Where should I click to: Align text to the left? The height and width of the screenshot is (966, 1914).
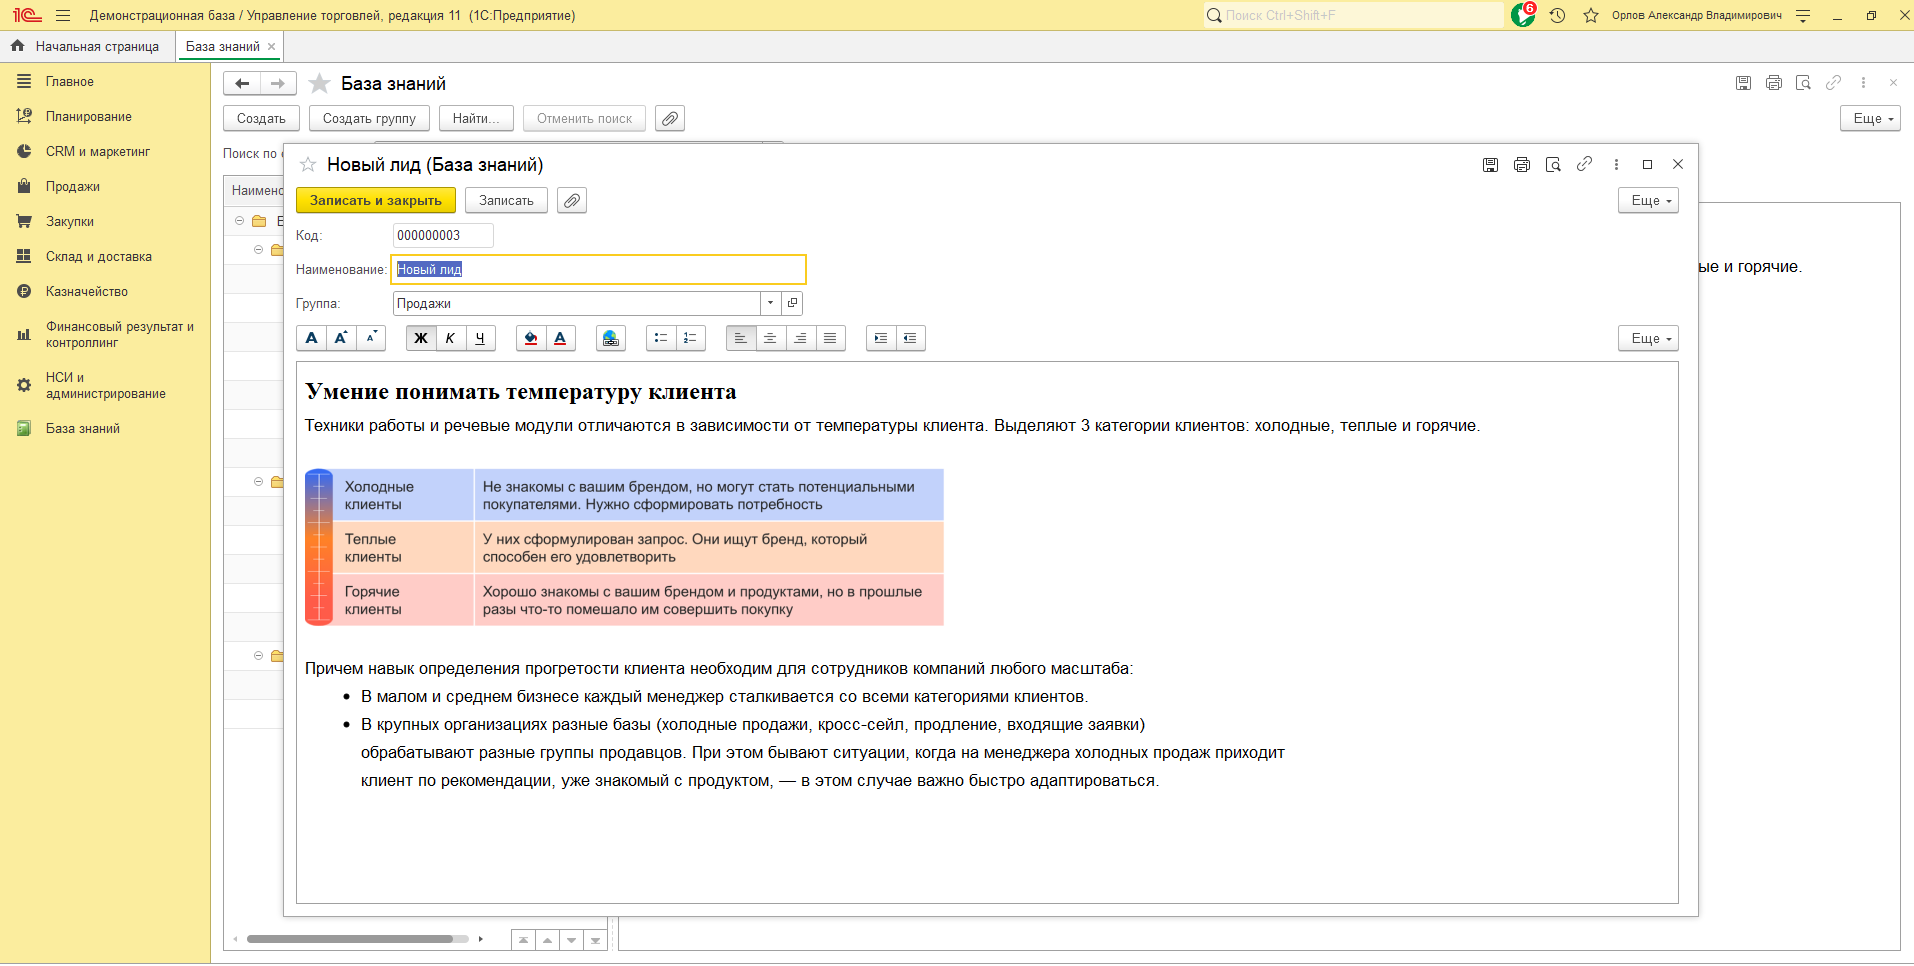pos(741,338)
